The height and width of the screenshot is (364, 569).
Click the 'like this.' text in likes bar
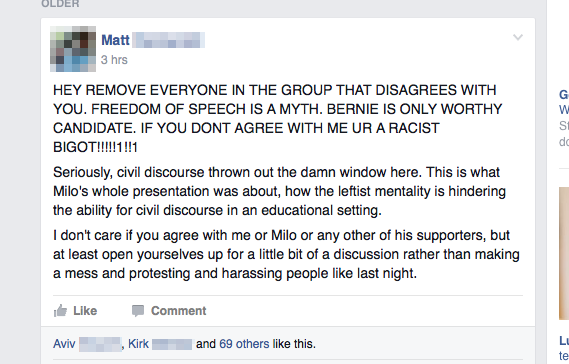pyautogui.click(x=294, y=344)
